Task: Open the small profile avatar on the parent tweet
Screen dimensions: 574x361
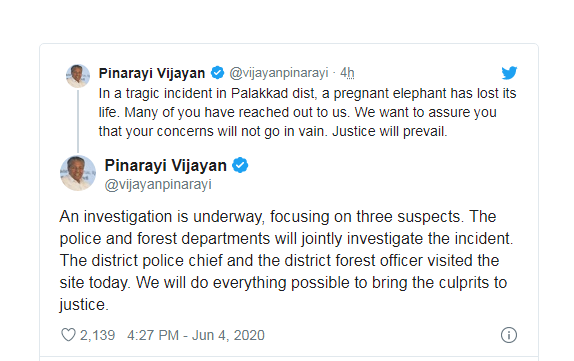Action: tap(78, 76)
